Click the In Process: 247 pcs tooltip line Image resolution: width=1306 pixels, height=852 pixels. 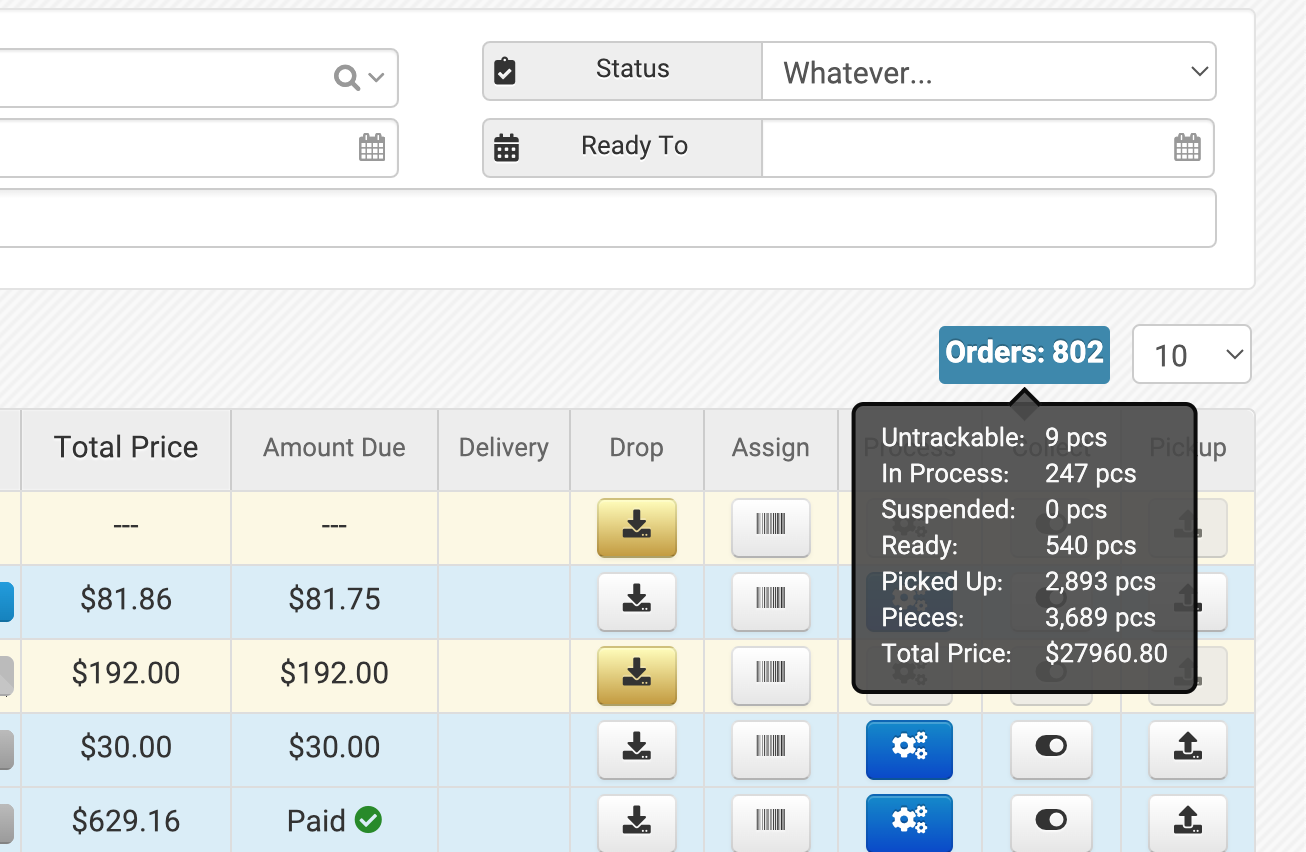[1008, 475]
